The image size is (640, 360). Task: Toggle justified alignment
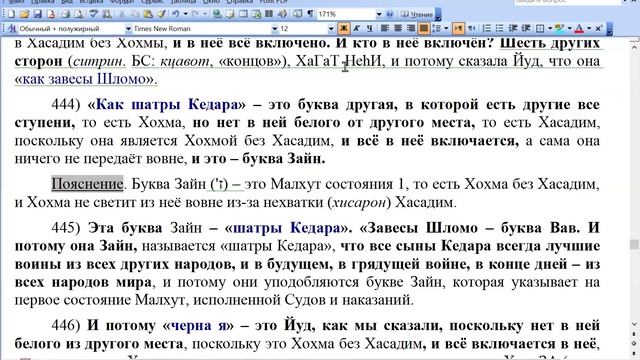click(424, 28)
